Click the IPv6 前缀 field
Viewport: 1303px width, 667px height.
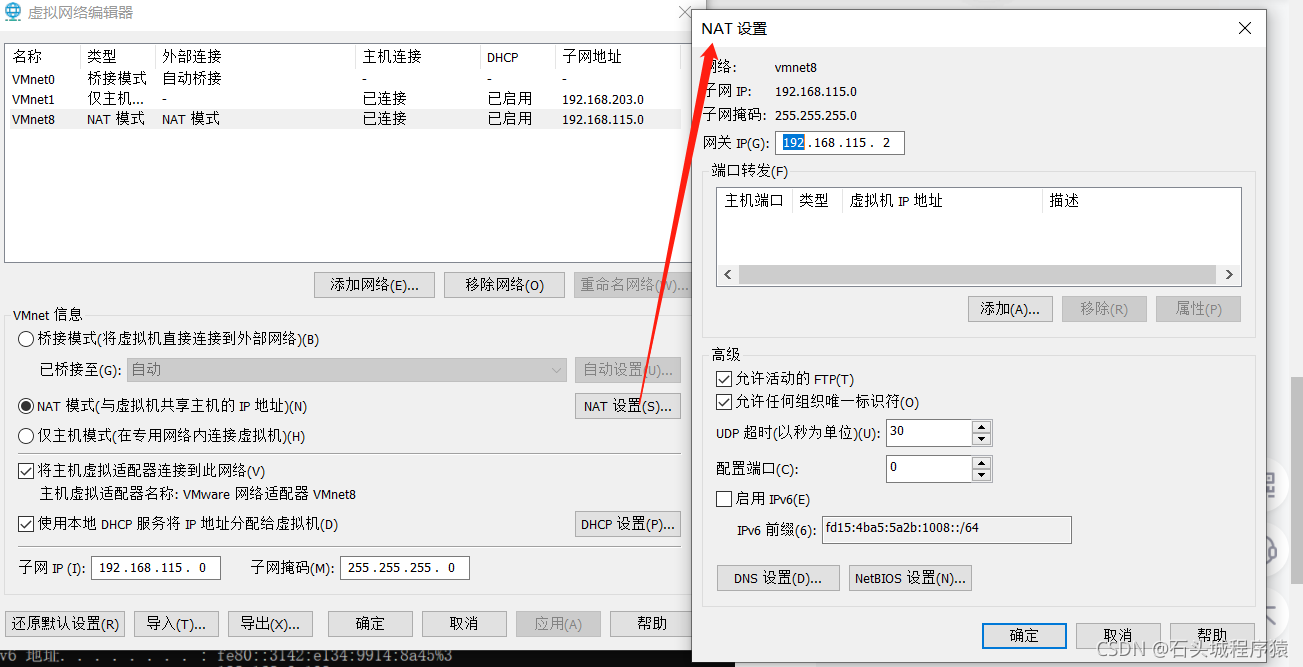tap(946, 529)
